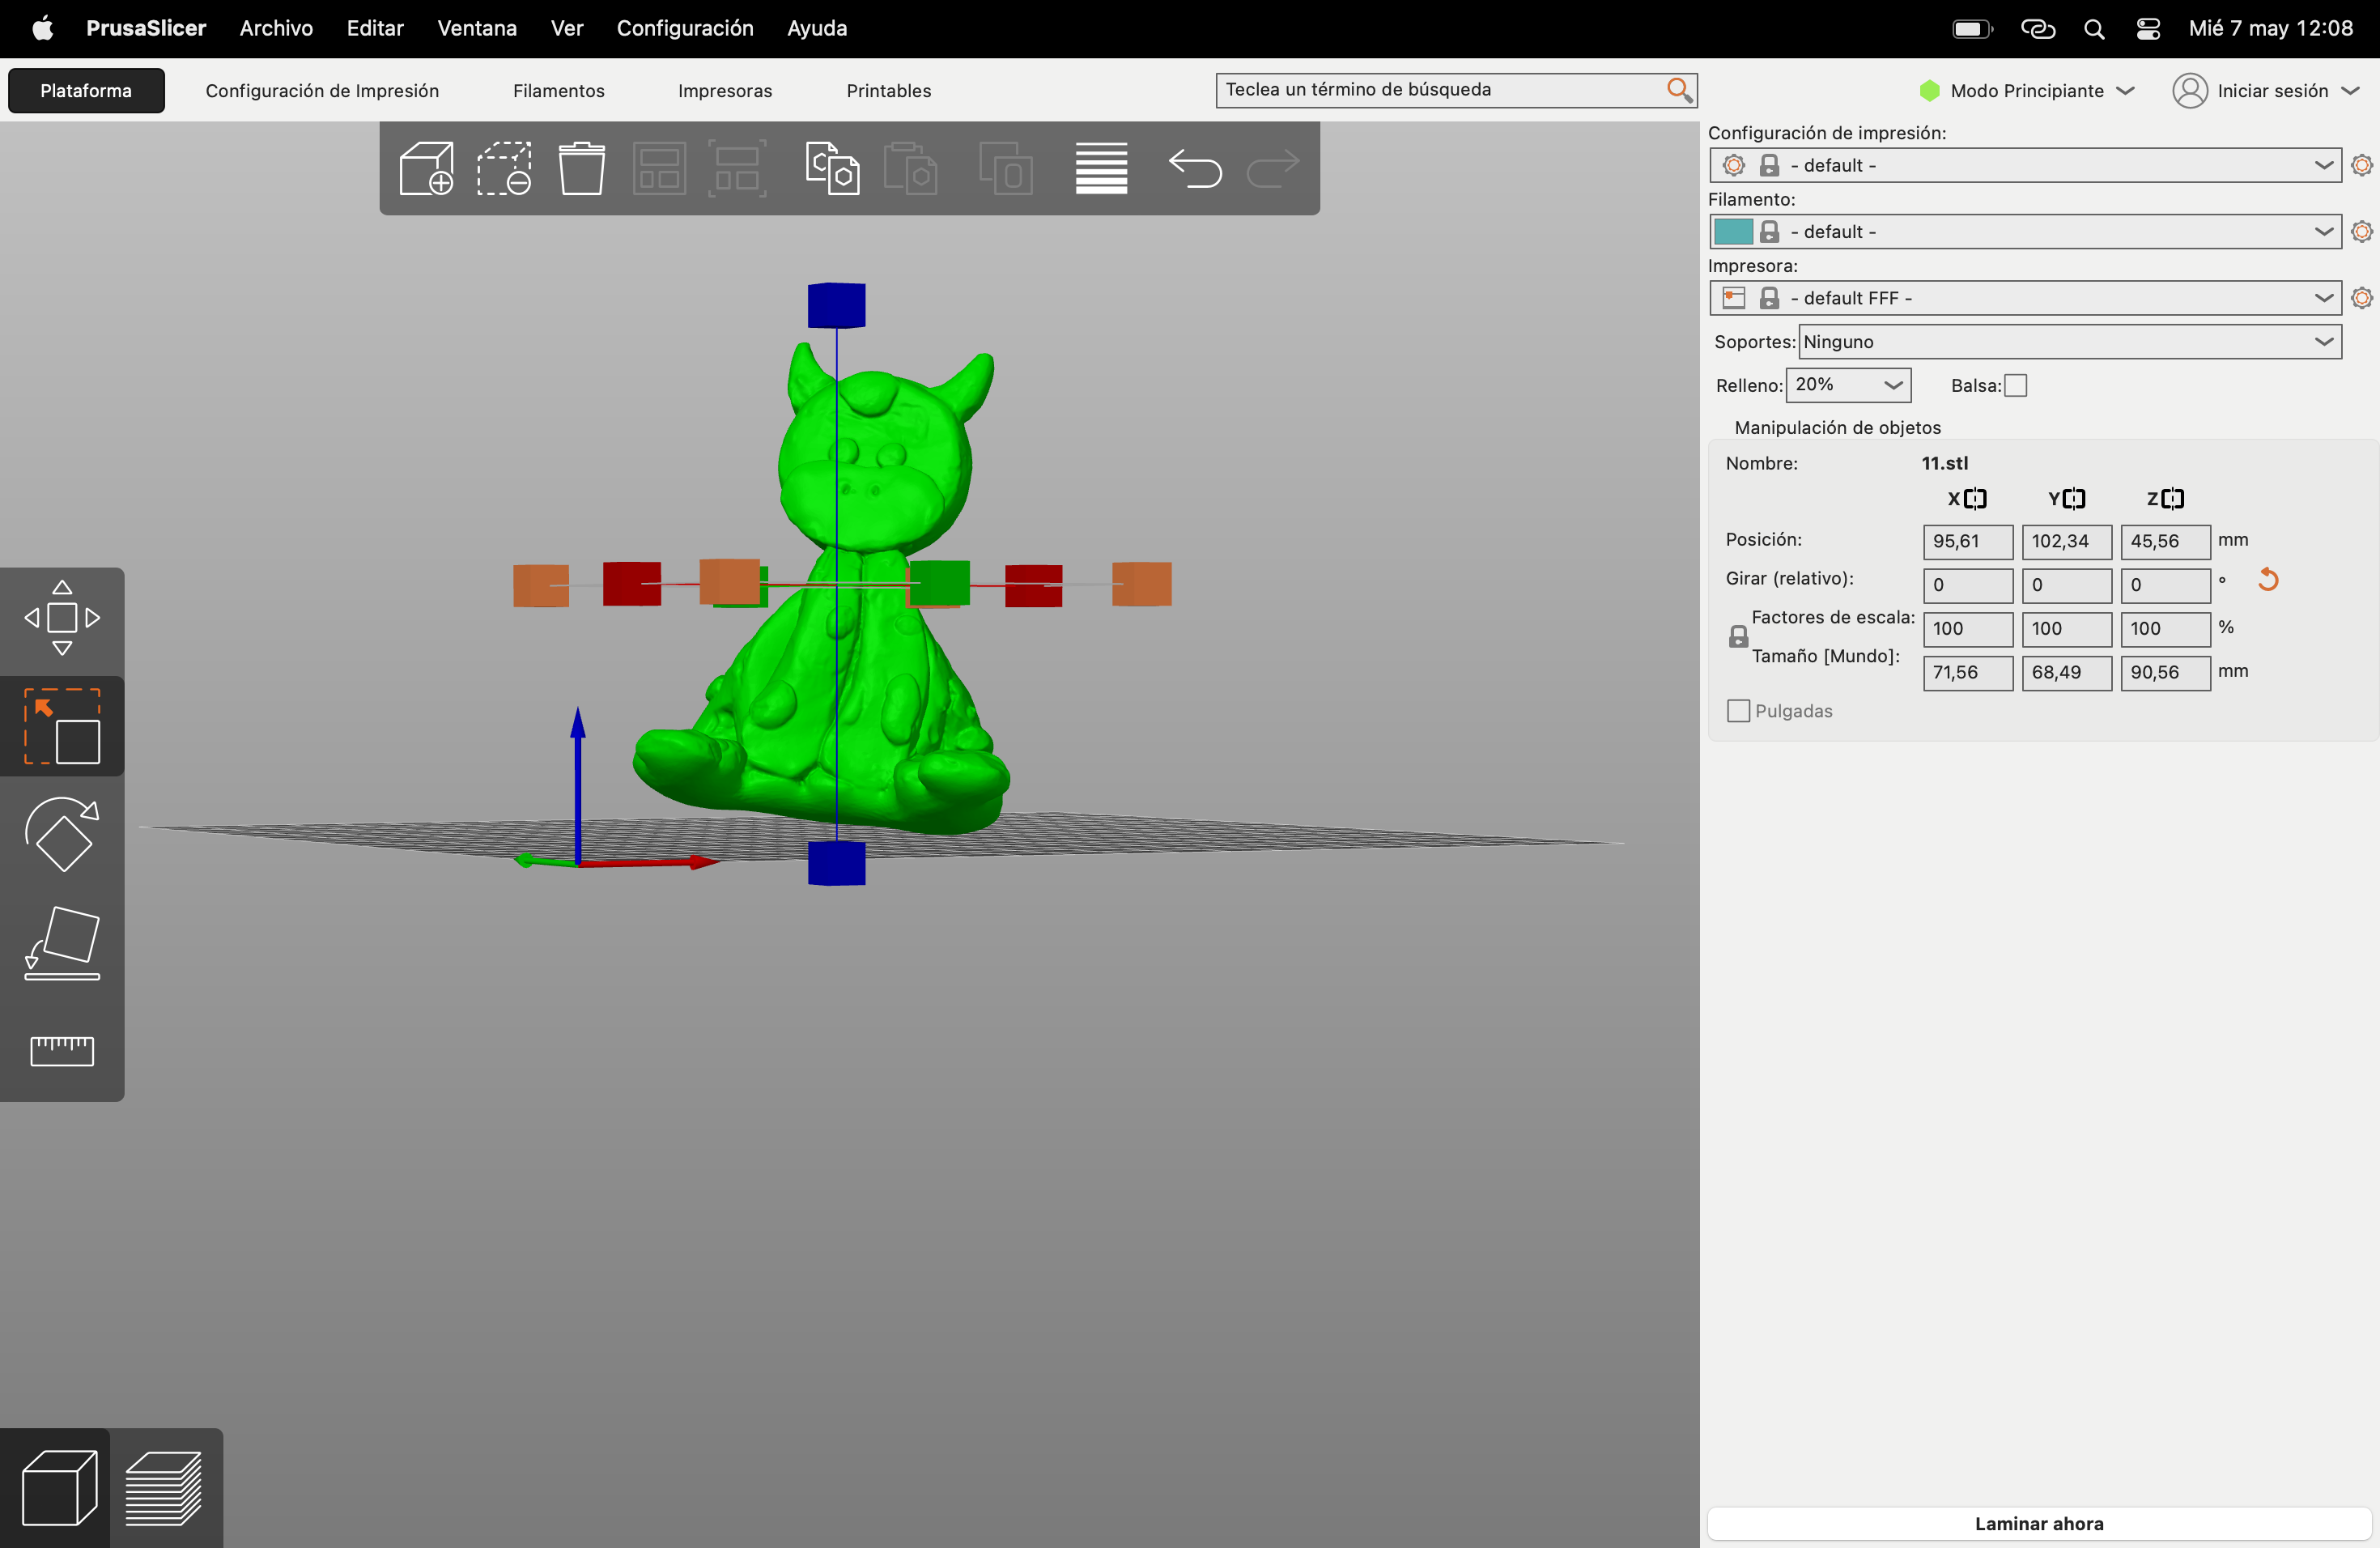Click the Add object cube icon

click(426, 168)
